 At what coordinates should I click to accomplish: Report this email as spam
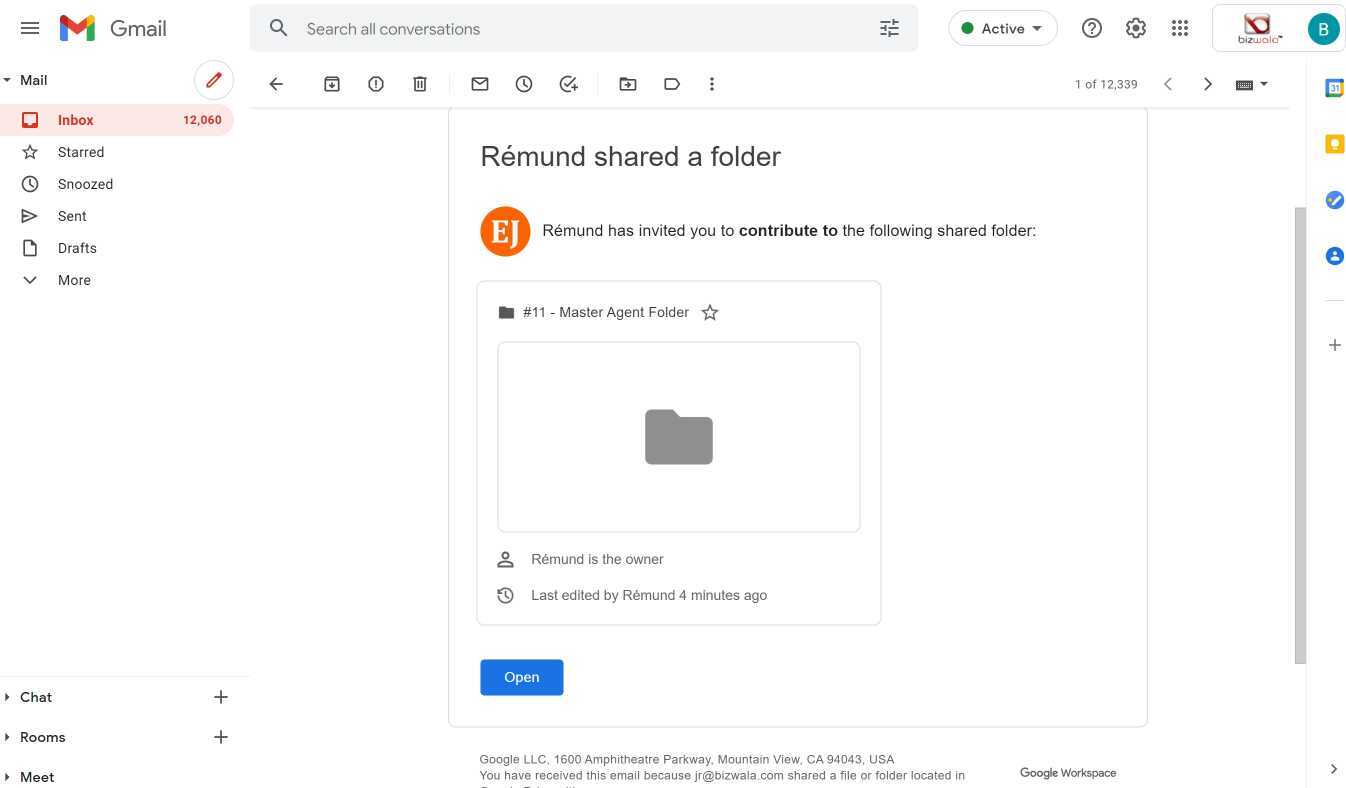click(376, 84)
